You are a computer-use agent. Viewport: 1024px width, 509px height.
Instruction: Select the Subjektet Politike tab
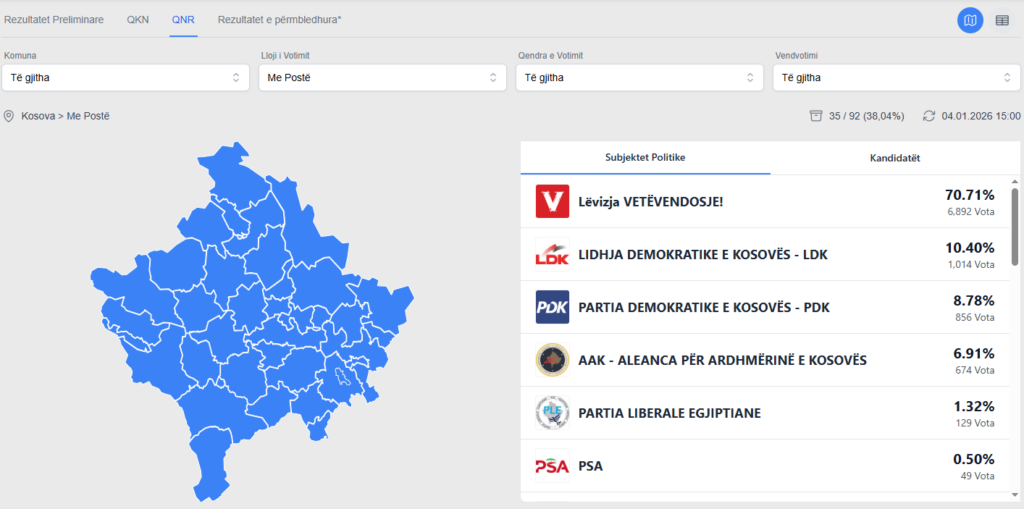click(x=645, y=158)
